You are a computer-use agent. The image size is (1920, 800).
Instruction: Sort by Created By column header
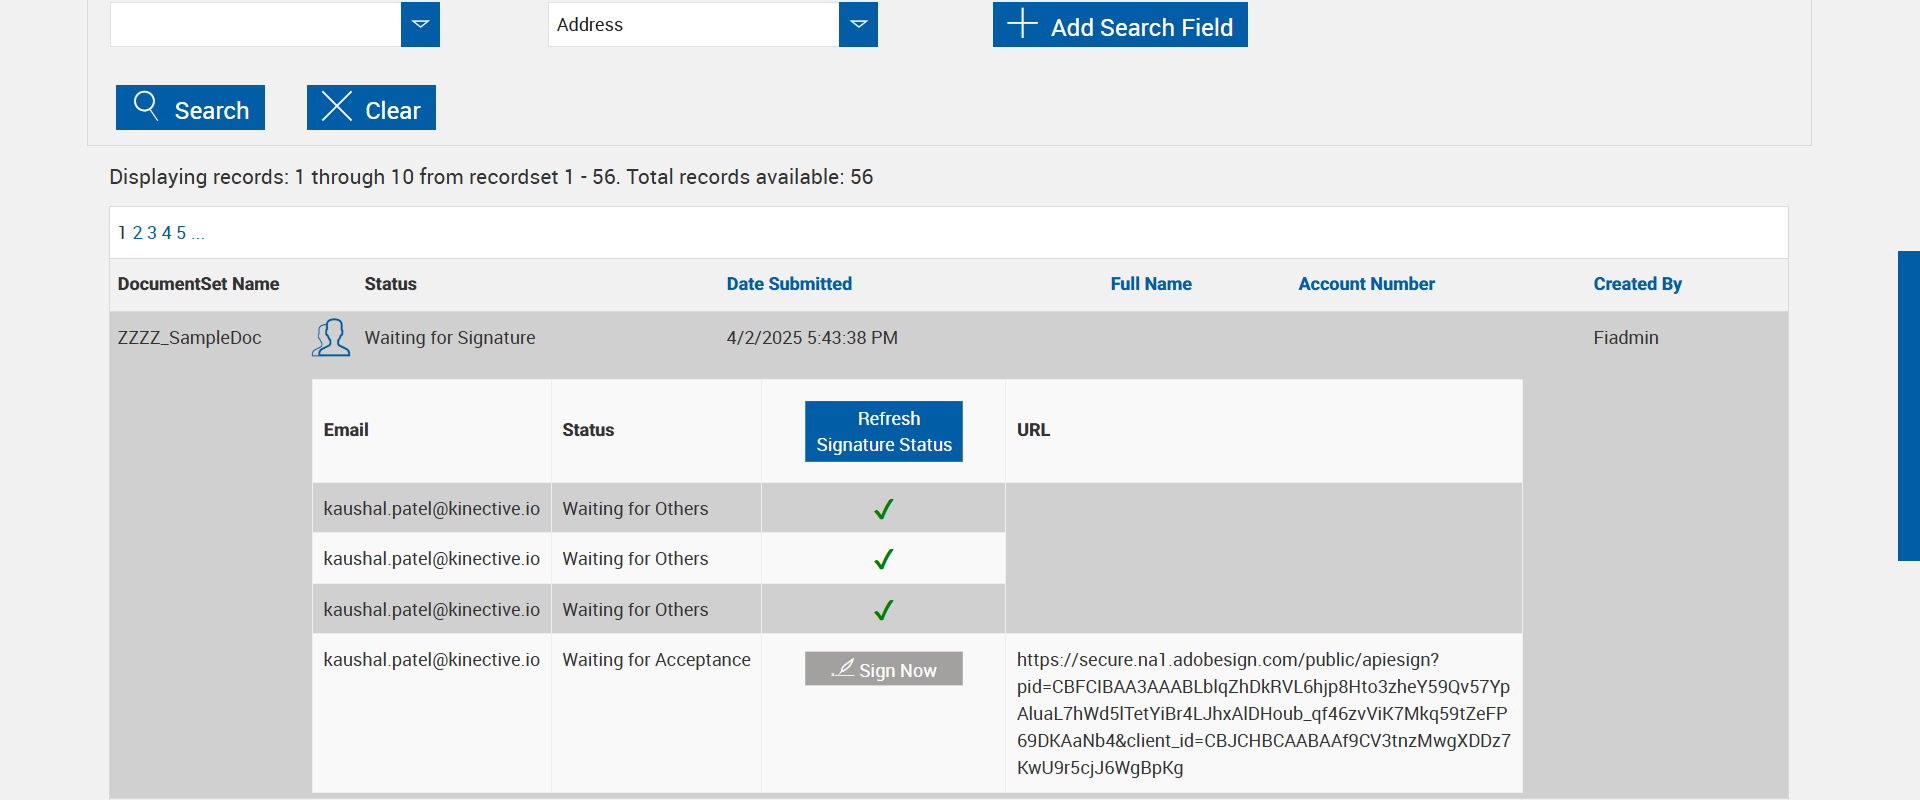tap(1637, 284)
